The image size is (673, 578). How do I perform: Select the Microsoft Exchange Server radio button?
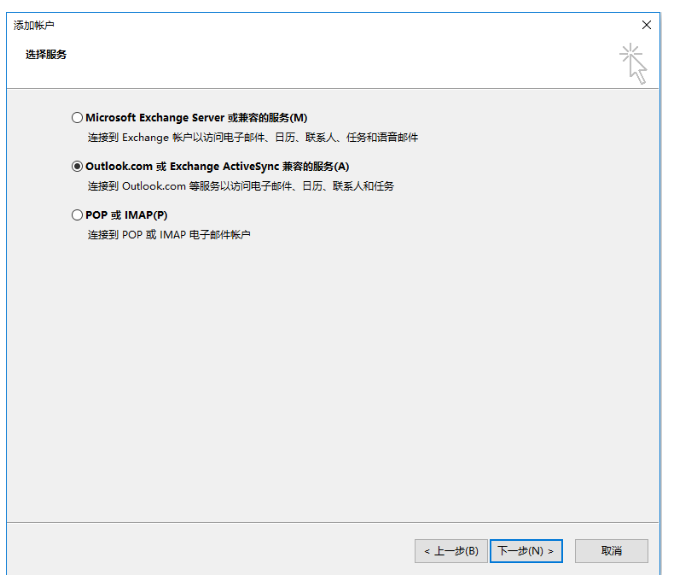point(78,118)
